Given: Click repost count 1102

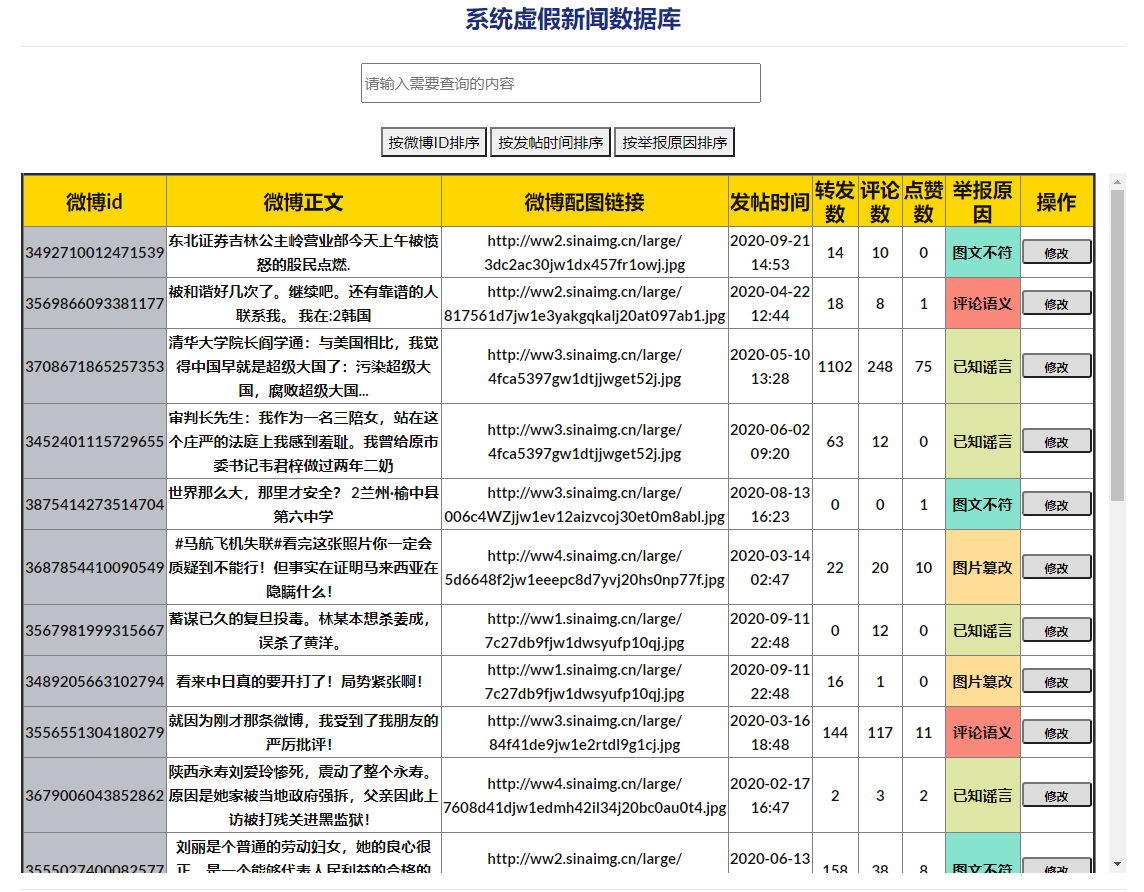Looking at the screenshot, I should click(x=835, y=366).
